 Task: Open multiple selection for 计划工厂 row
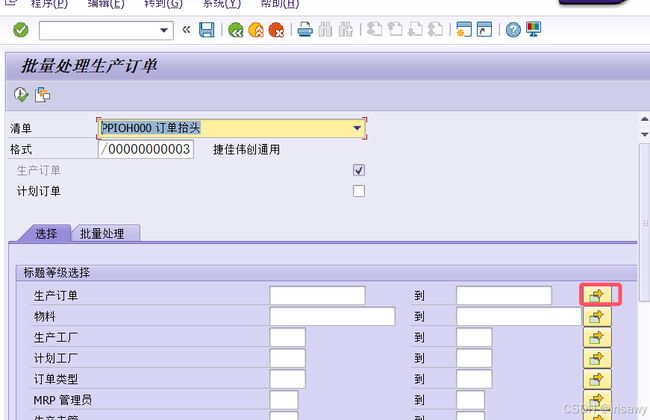597,358
